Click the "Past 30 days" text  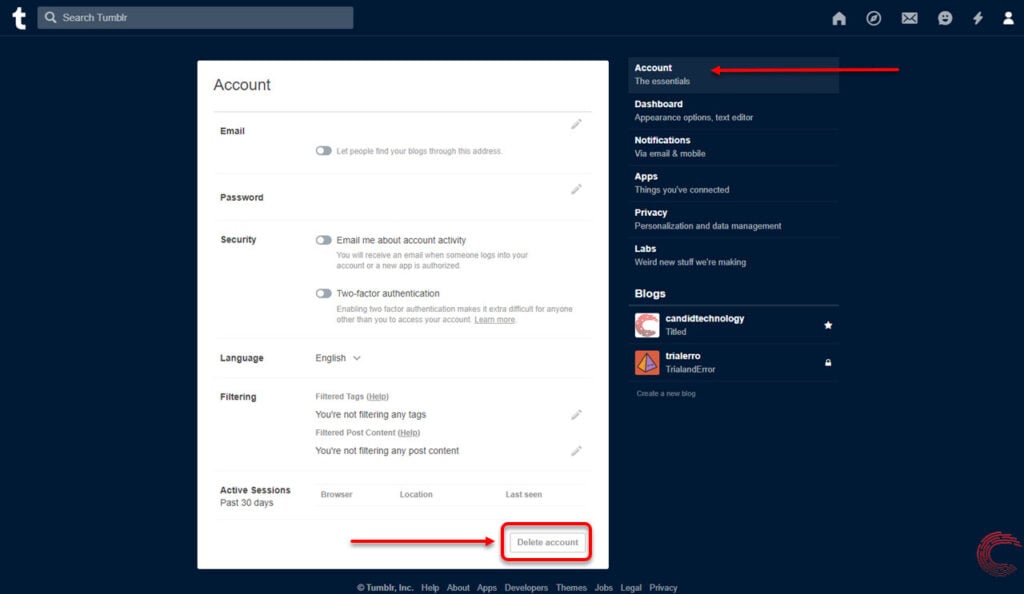coord(246,503)
